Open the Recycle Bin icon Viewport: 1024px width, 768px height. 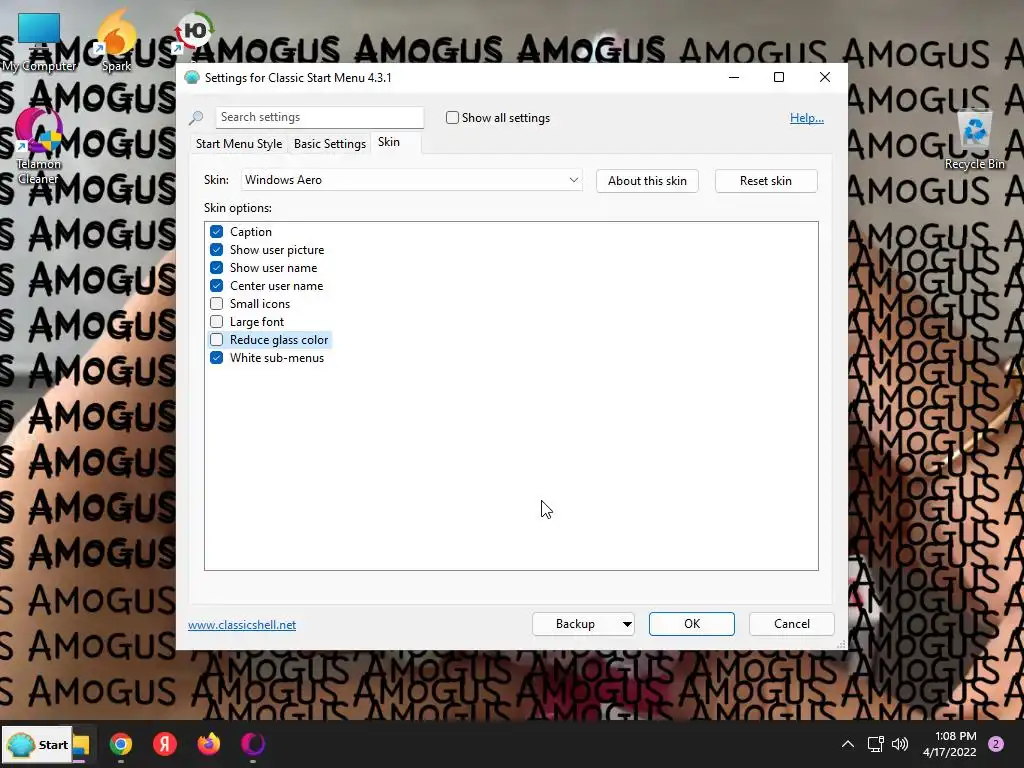coord(974,140)
